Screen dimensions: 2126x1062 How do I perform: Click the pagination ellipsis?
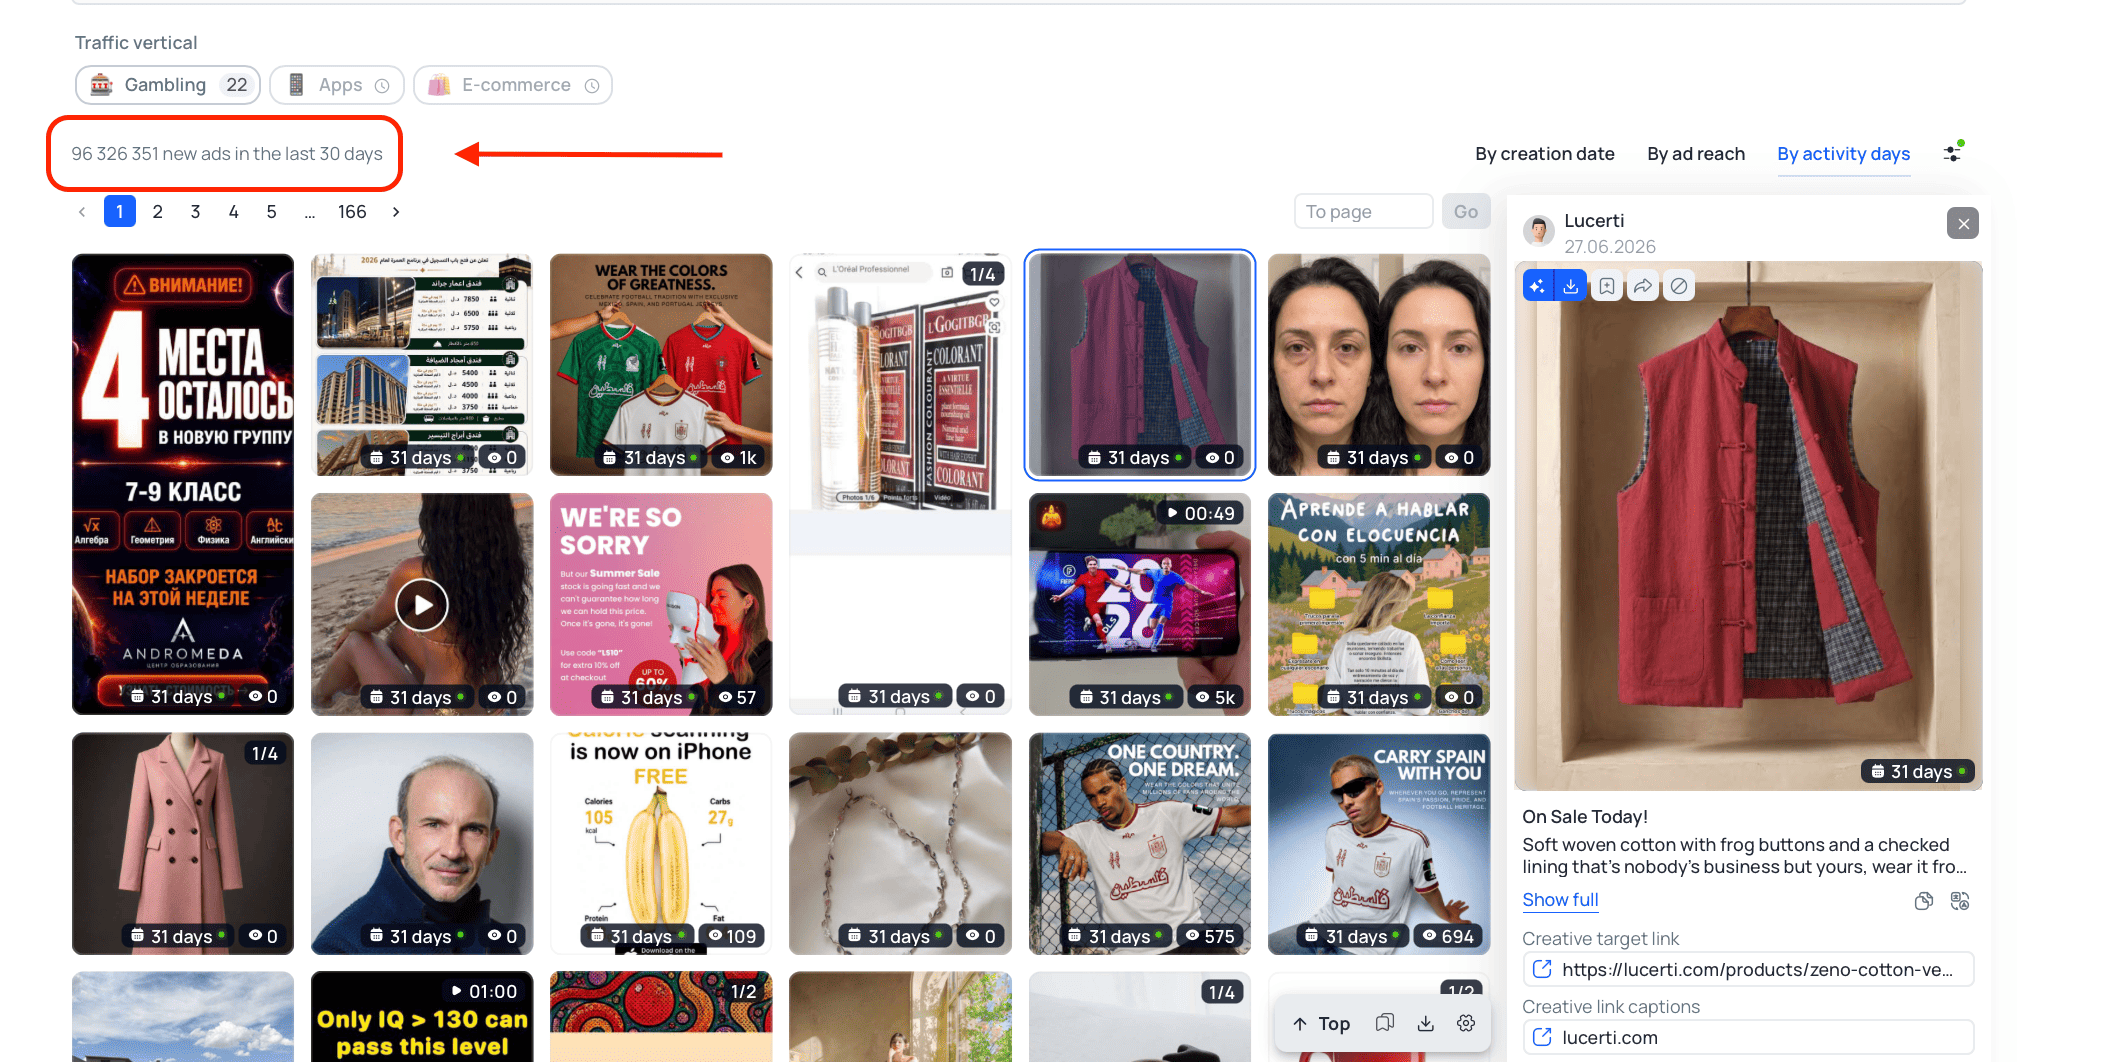310,212
